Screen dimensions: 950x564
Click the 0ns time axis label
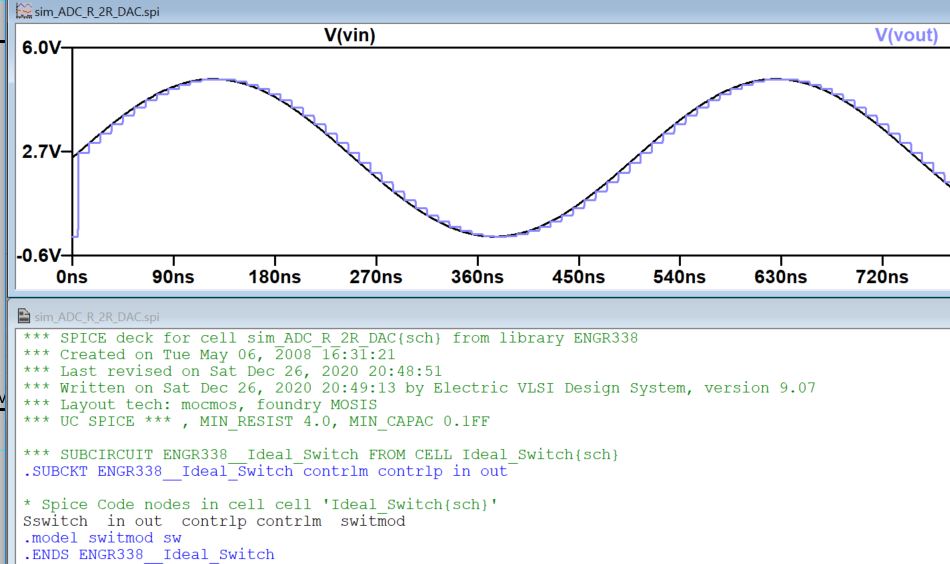point(72,277)
